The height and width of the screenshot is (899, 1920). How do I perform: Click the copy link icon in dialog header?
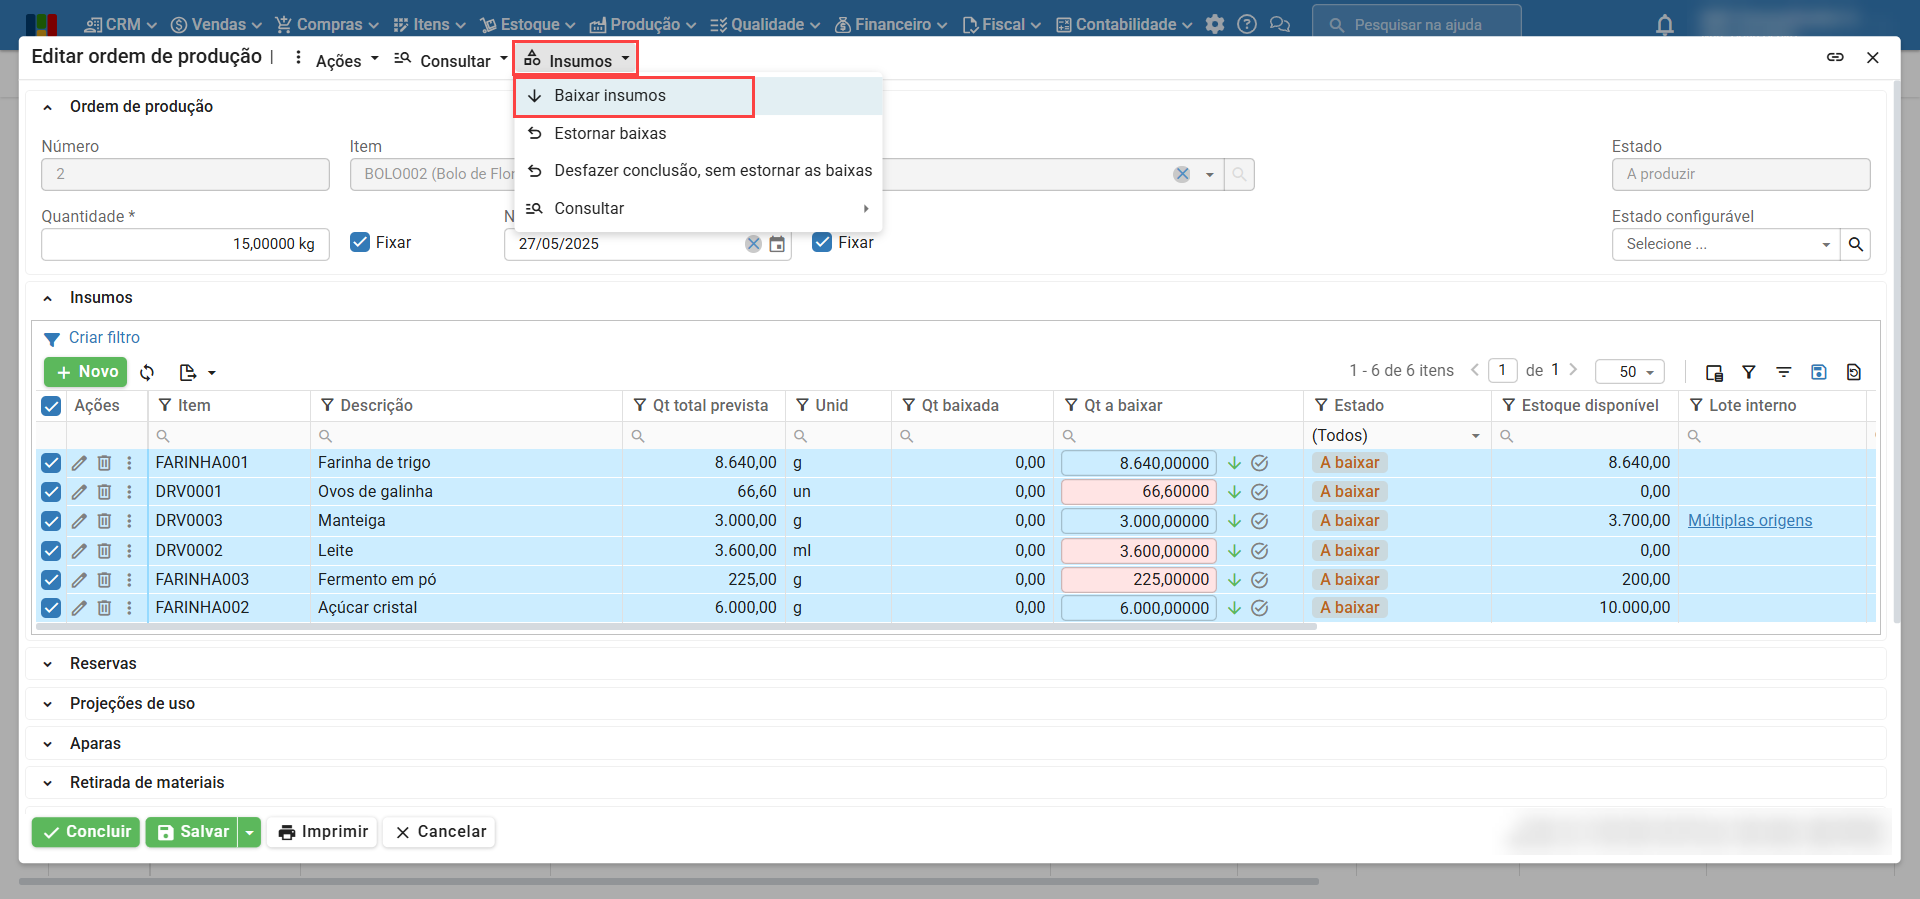click(1835, 57)
